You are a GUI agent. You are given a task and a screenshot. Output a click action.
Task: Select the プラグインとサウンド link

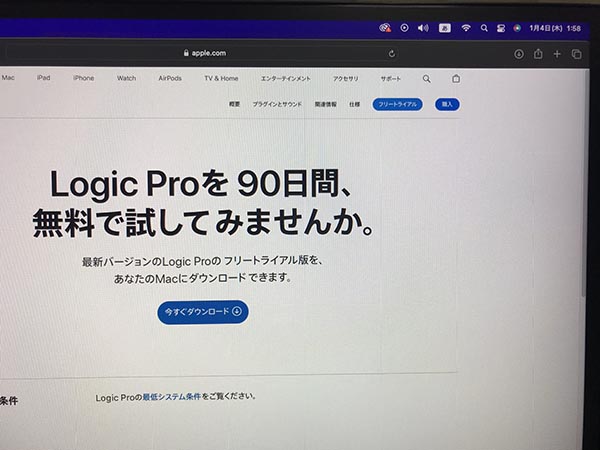pos(277,104)
